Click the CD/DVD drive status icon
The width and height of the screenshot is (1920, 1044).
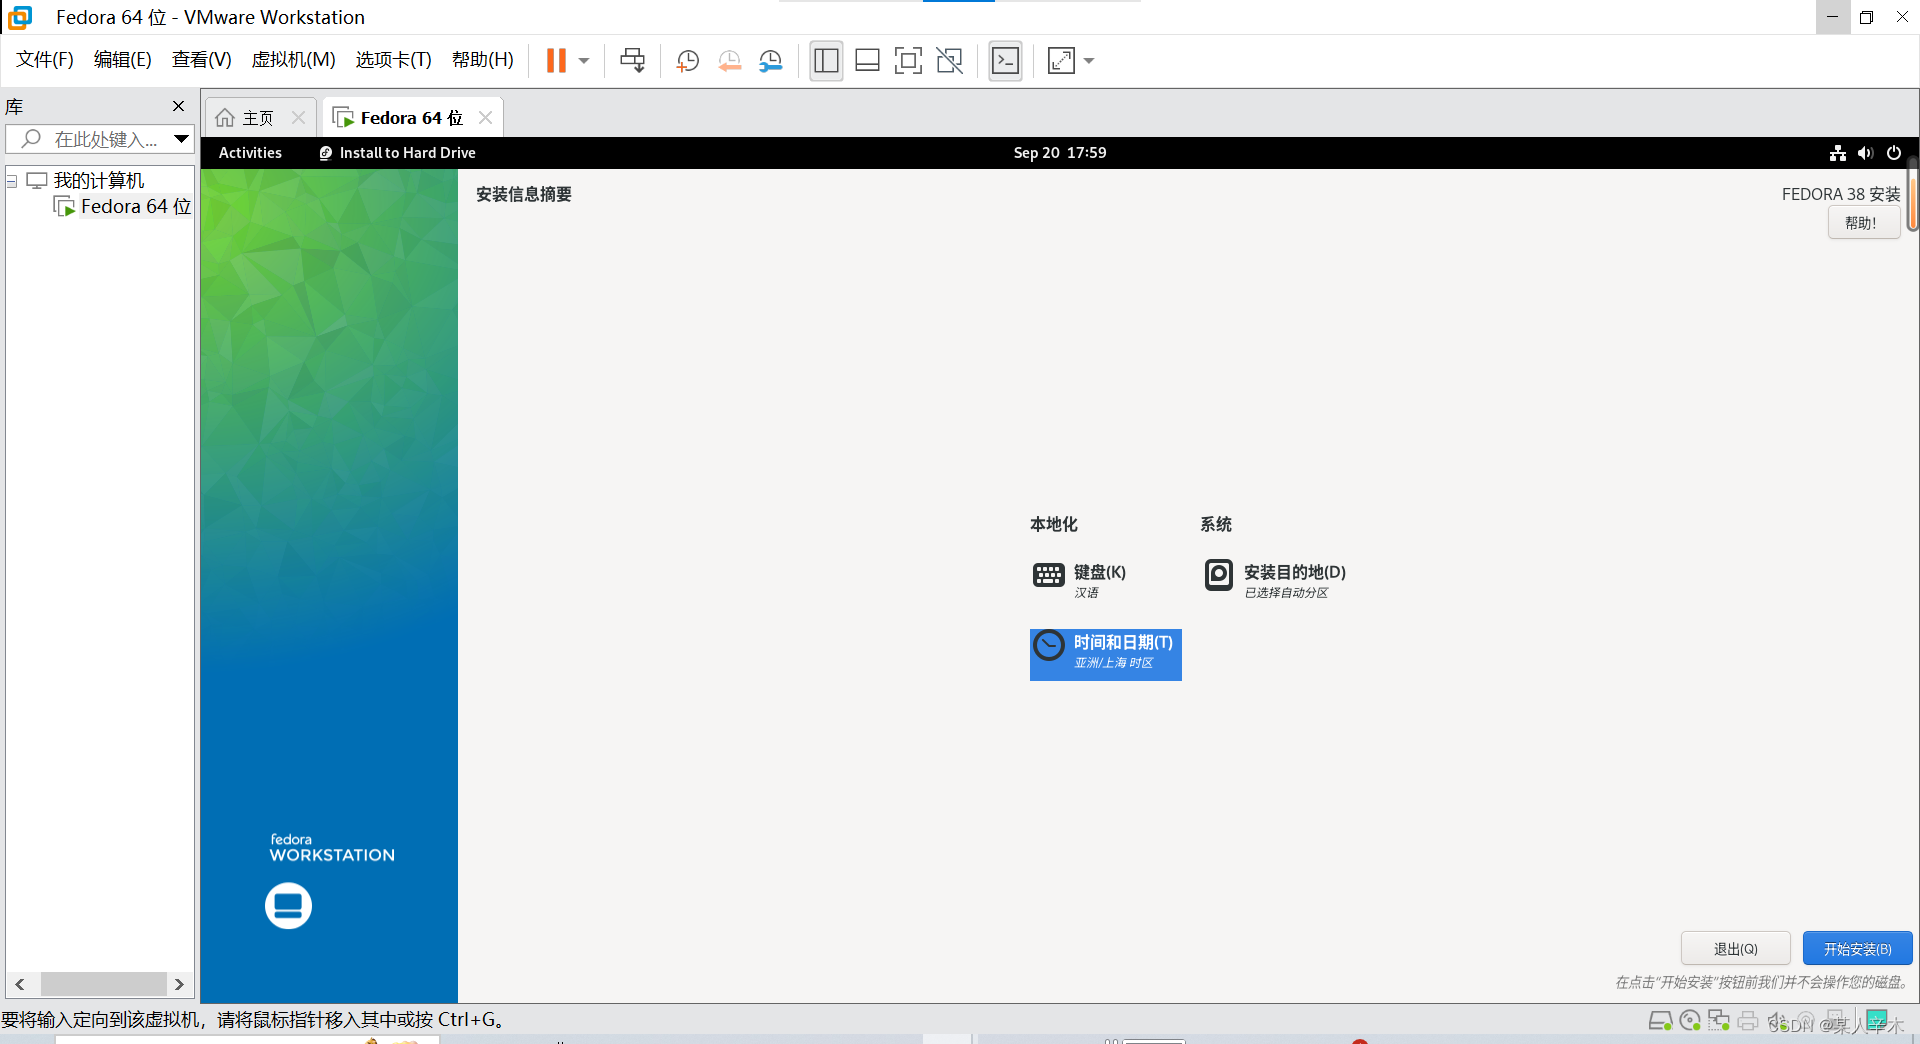point(1690,1020)
